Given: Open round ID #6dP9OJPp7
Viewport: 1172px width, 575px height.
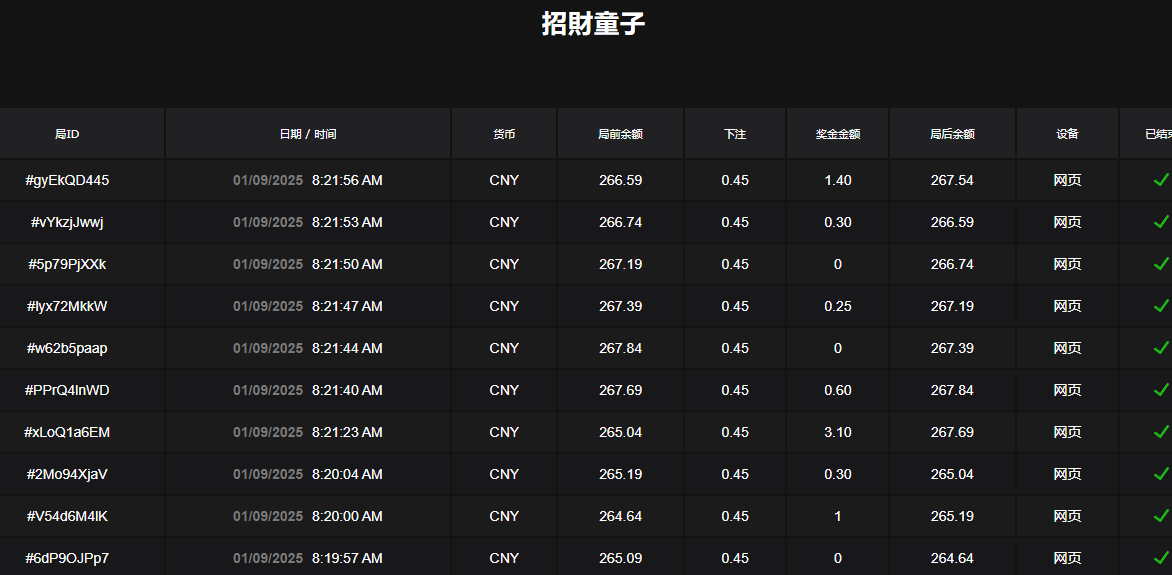Looking at the screenshot, I should (x=67, y=559).
